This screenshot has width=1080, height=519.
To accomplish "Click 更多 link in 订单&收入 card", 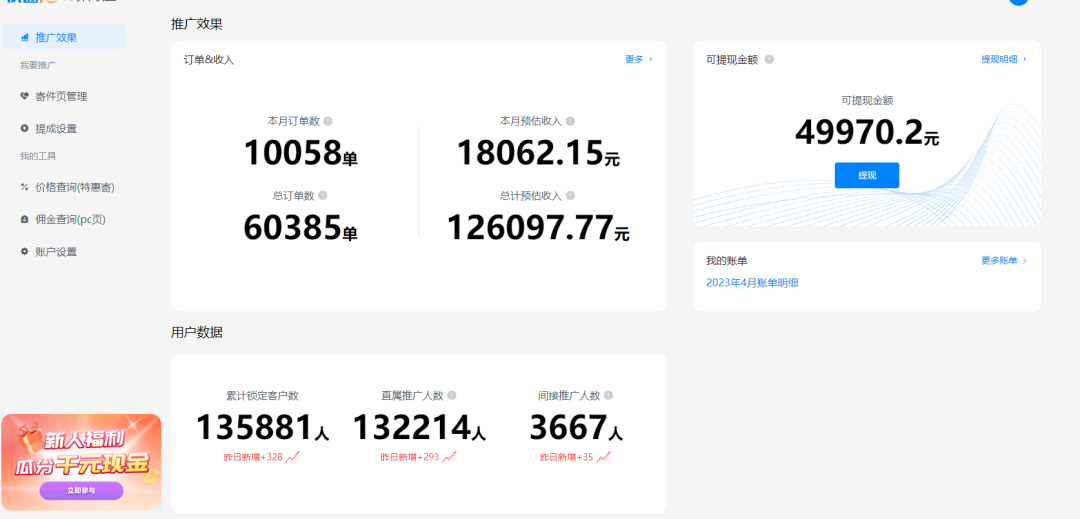I will [x=638, y=59].
